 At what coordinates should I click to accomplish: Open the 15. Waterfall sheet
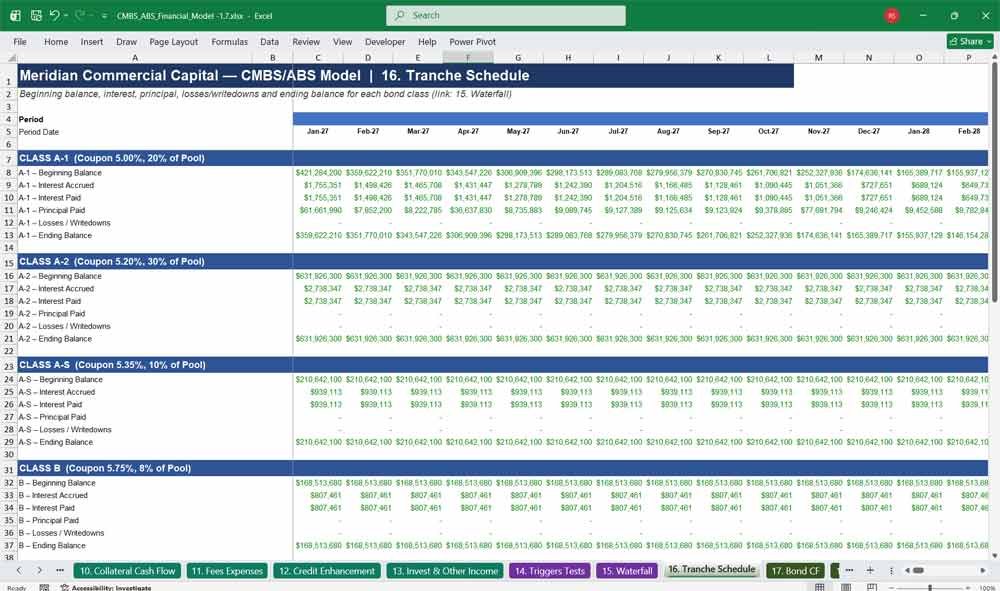click(628, 571)
